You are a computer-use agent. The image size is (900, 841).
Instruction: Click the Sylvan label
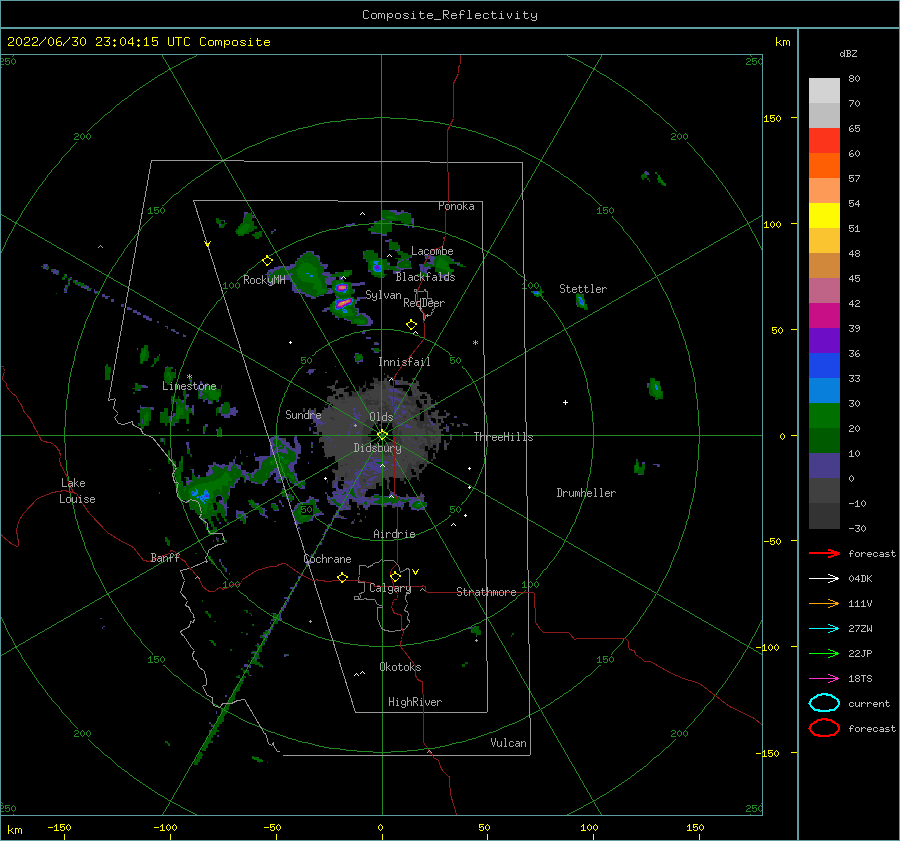[x=383, y=295]
